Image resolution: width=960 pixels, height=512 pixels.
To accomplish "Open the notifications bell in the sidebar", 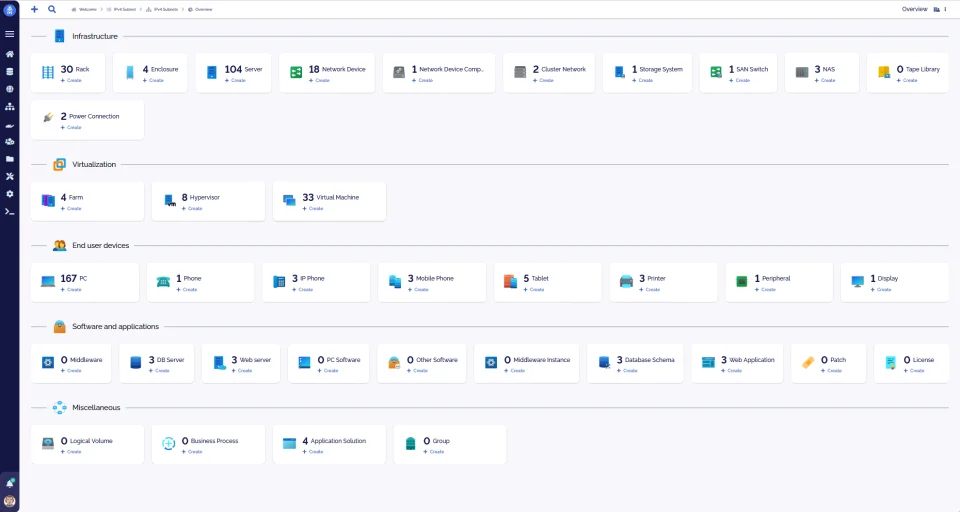I will coord(9,483).
